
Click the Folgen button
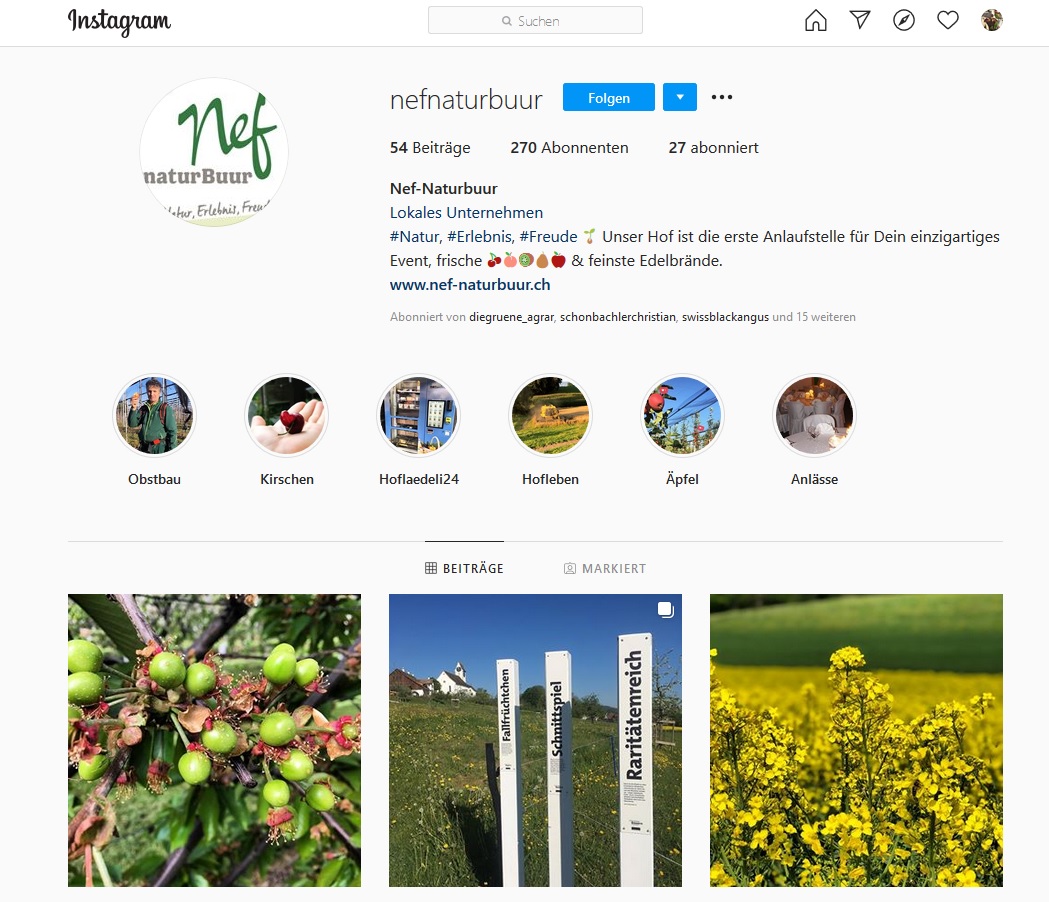(x=609, y=97)
